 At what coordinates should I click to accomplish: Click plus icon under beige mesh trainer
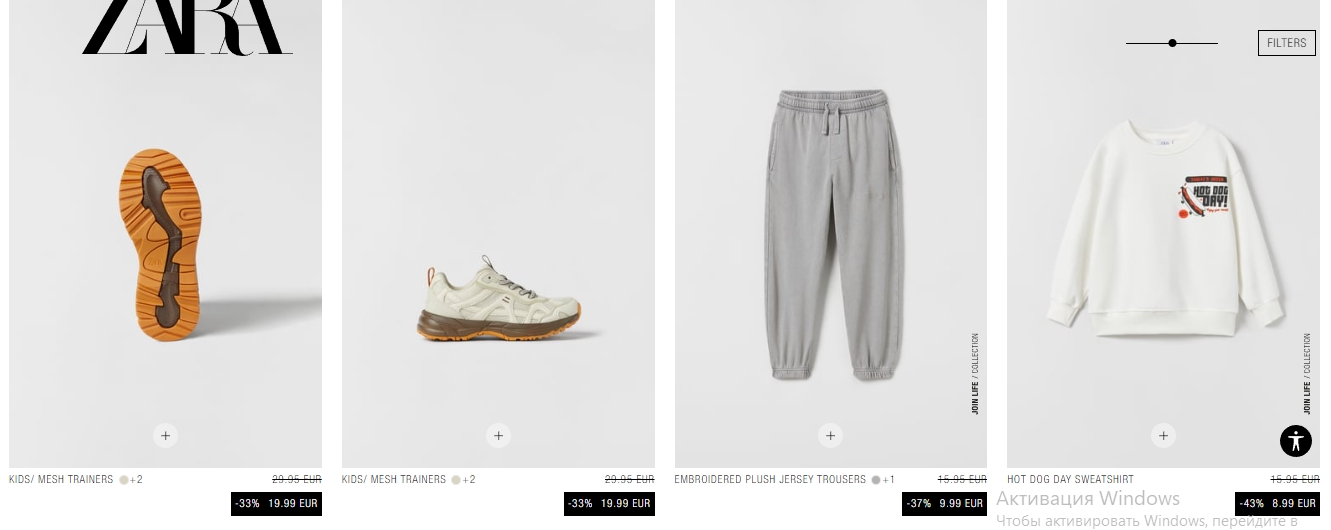(498, 435)
